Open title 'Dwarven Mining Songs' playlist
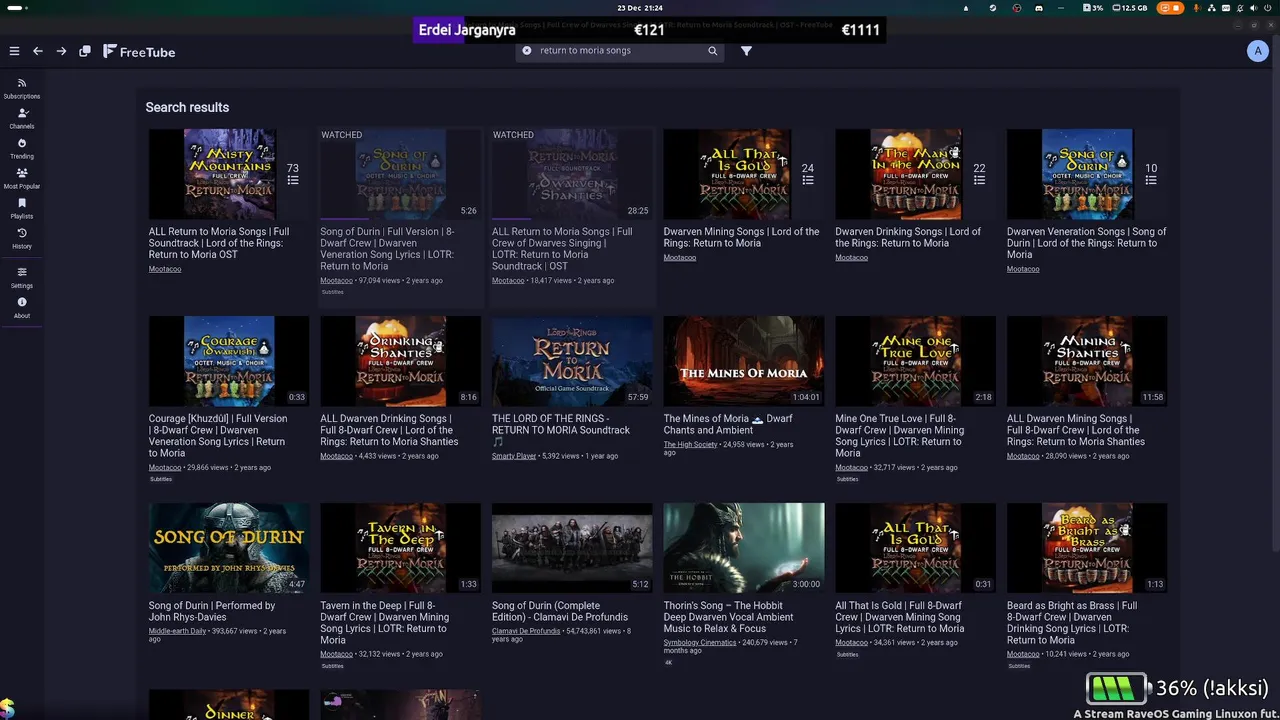 [741, 237]
